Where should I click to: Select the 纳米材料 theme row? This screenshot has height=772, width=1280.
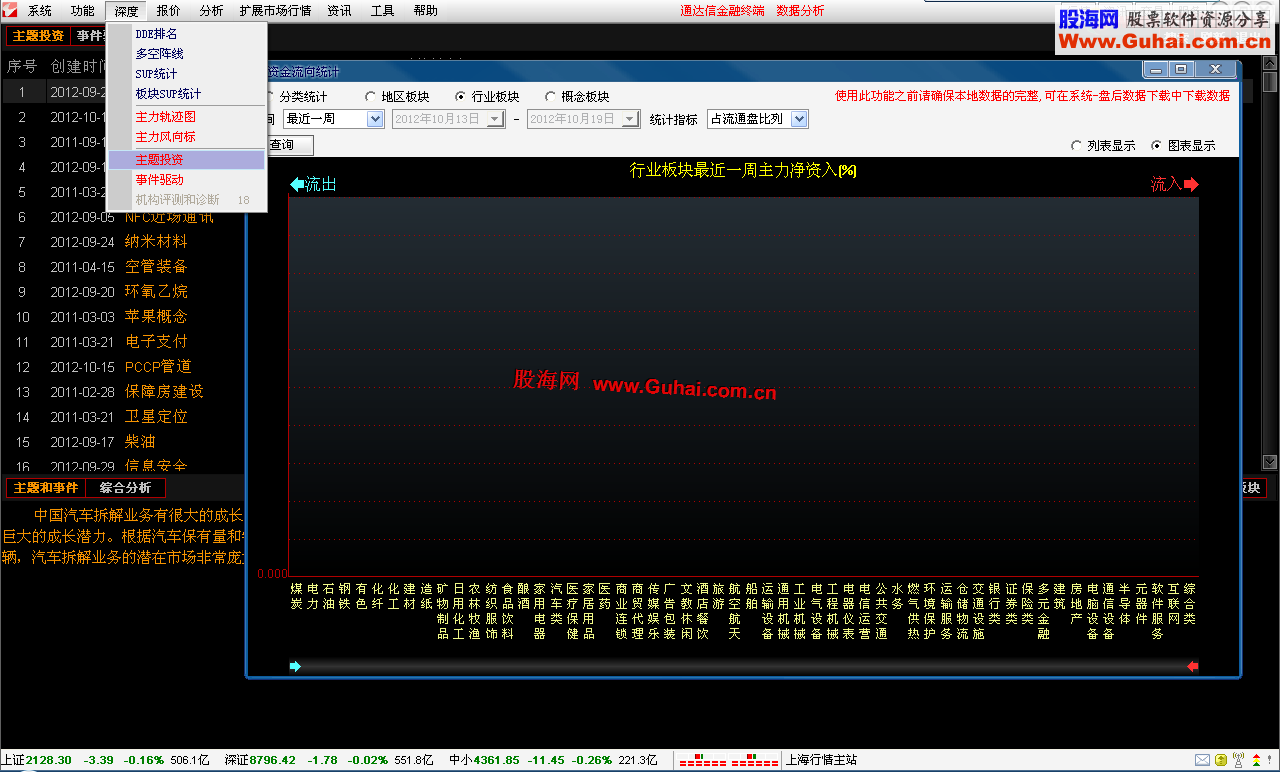point(125,242)
